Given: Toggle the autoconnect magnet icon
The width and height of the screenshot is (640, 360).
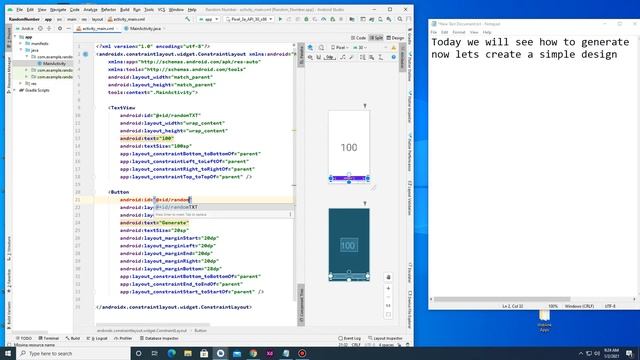Looking at the screenshot, I should pyautogui.click(x=319, y=58).
